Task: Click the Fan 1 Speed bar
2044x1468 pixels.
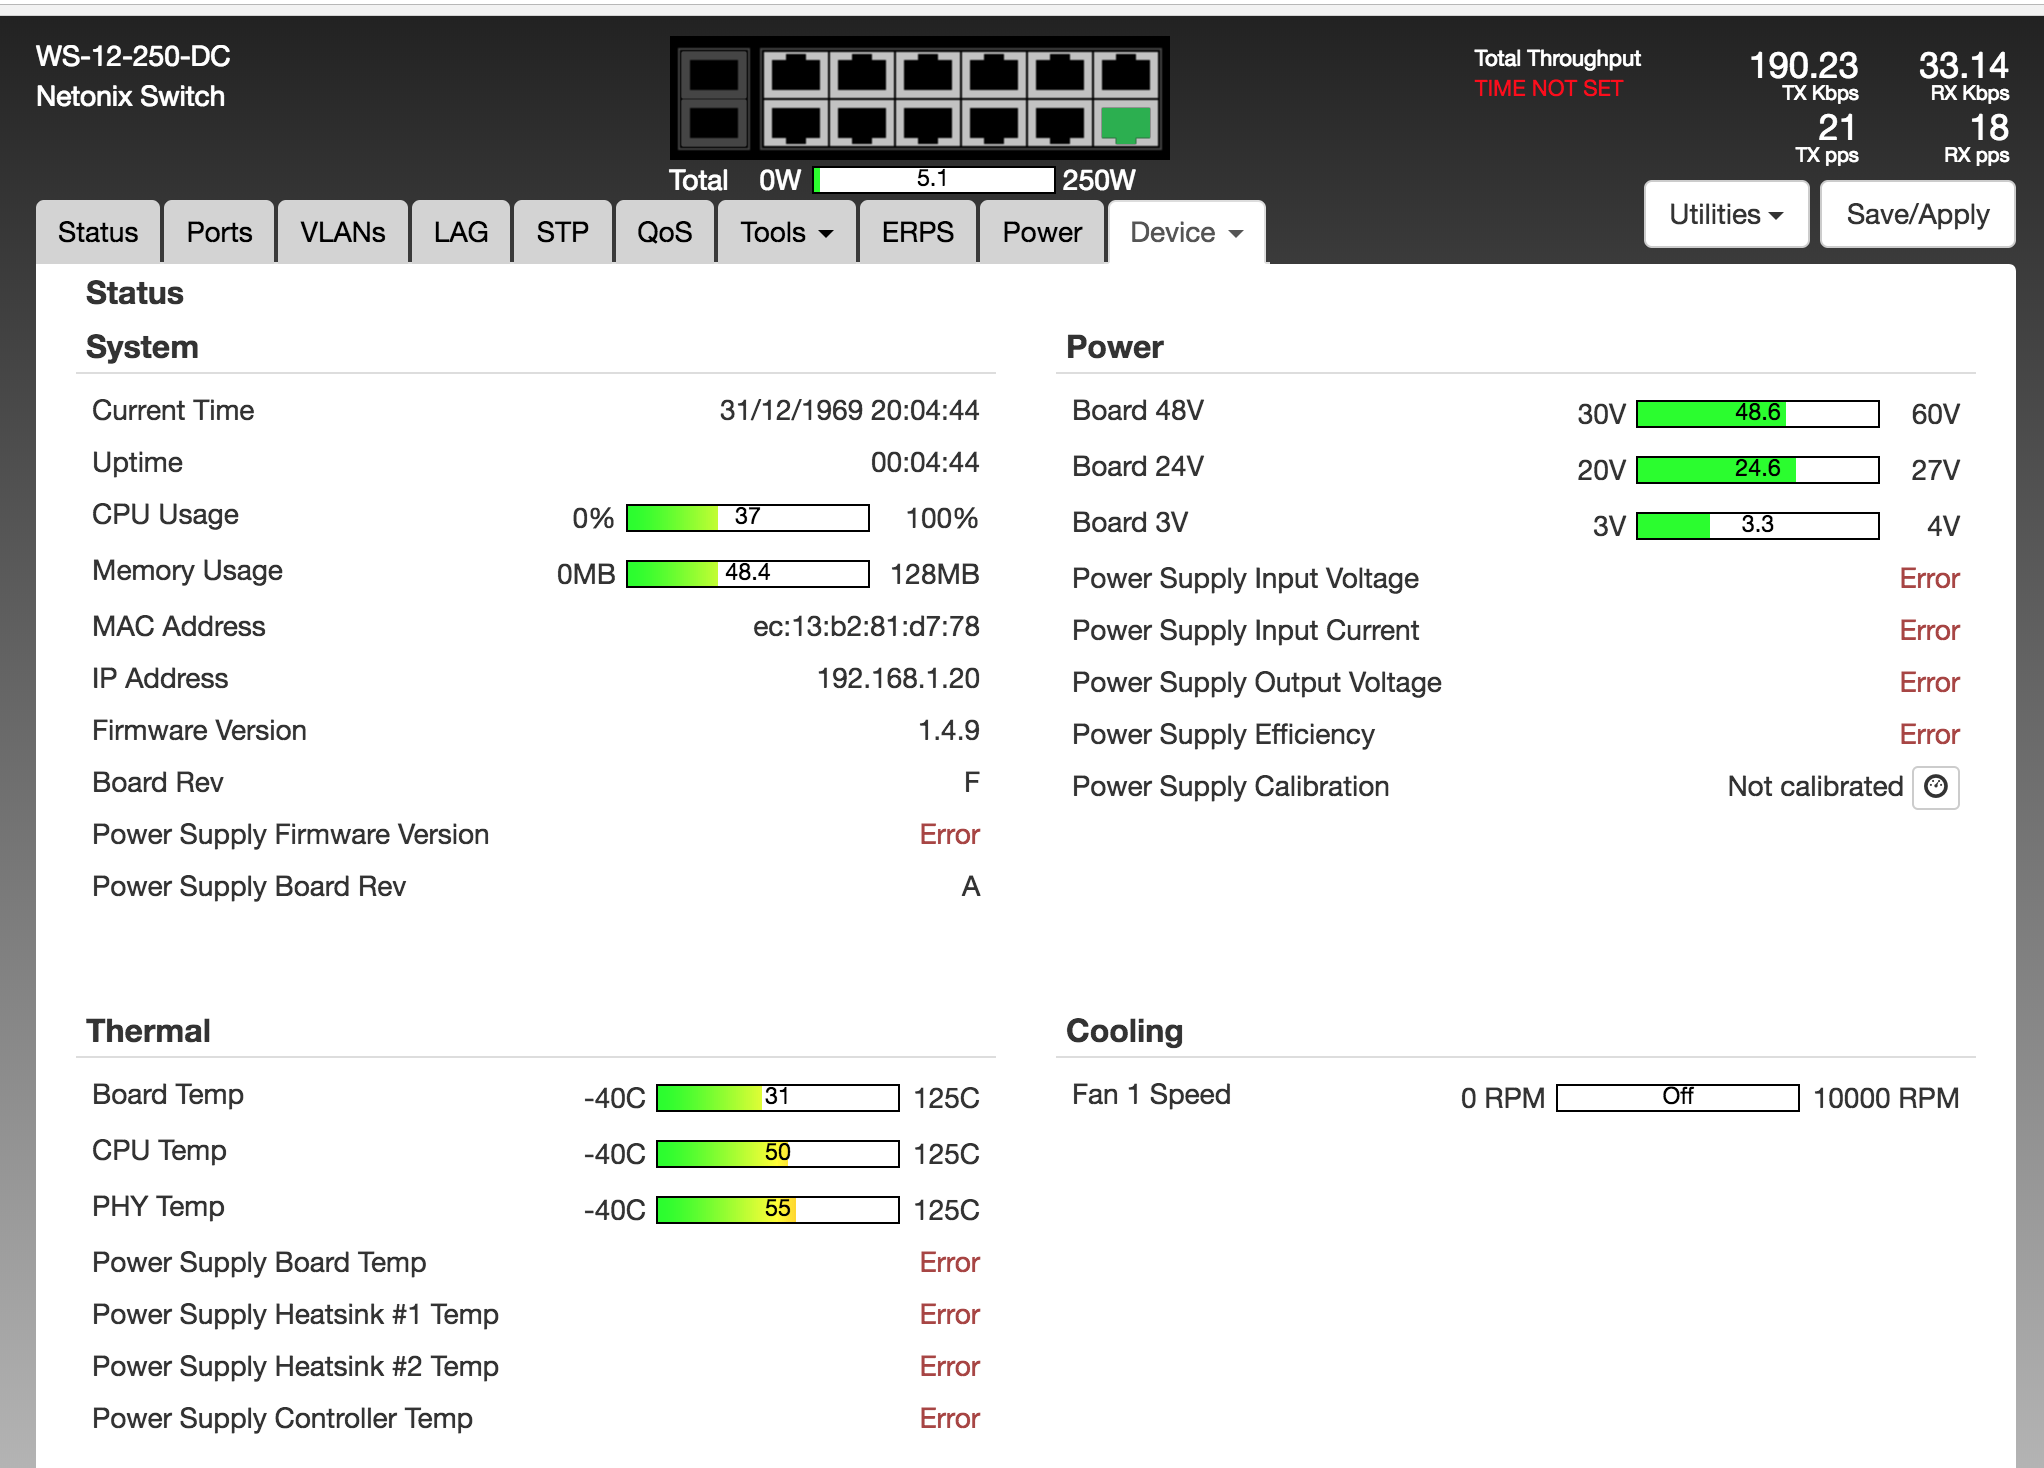Action: [1677, 1097]
